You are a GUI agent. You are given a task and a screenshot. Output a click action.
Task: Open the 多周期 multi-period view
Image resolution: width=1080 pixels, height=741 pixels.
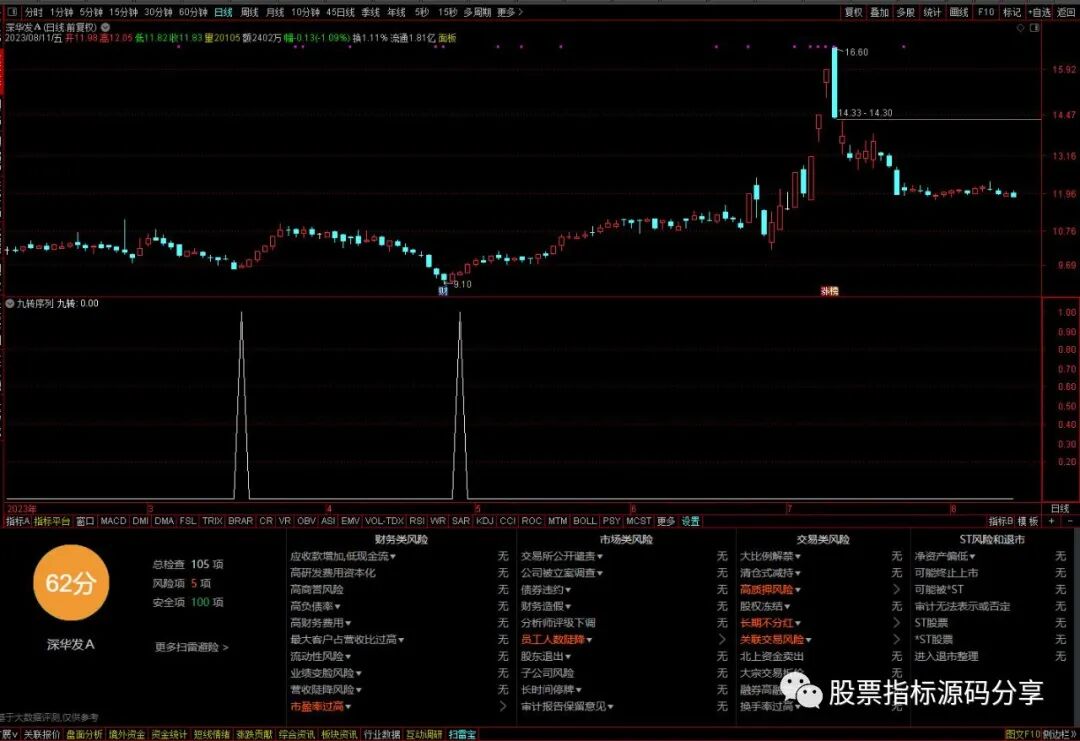[477, 12]
